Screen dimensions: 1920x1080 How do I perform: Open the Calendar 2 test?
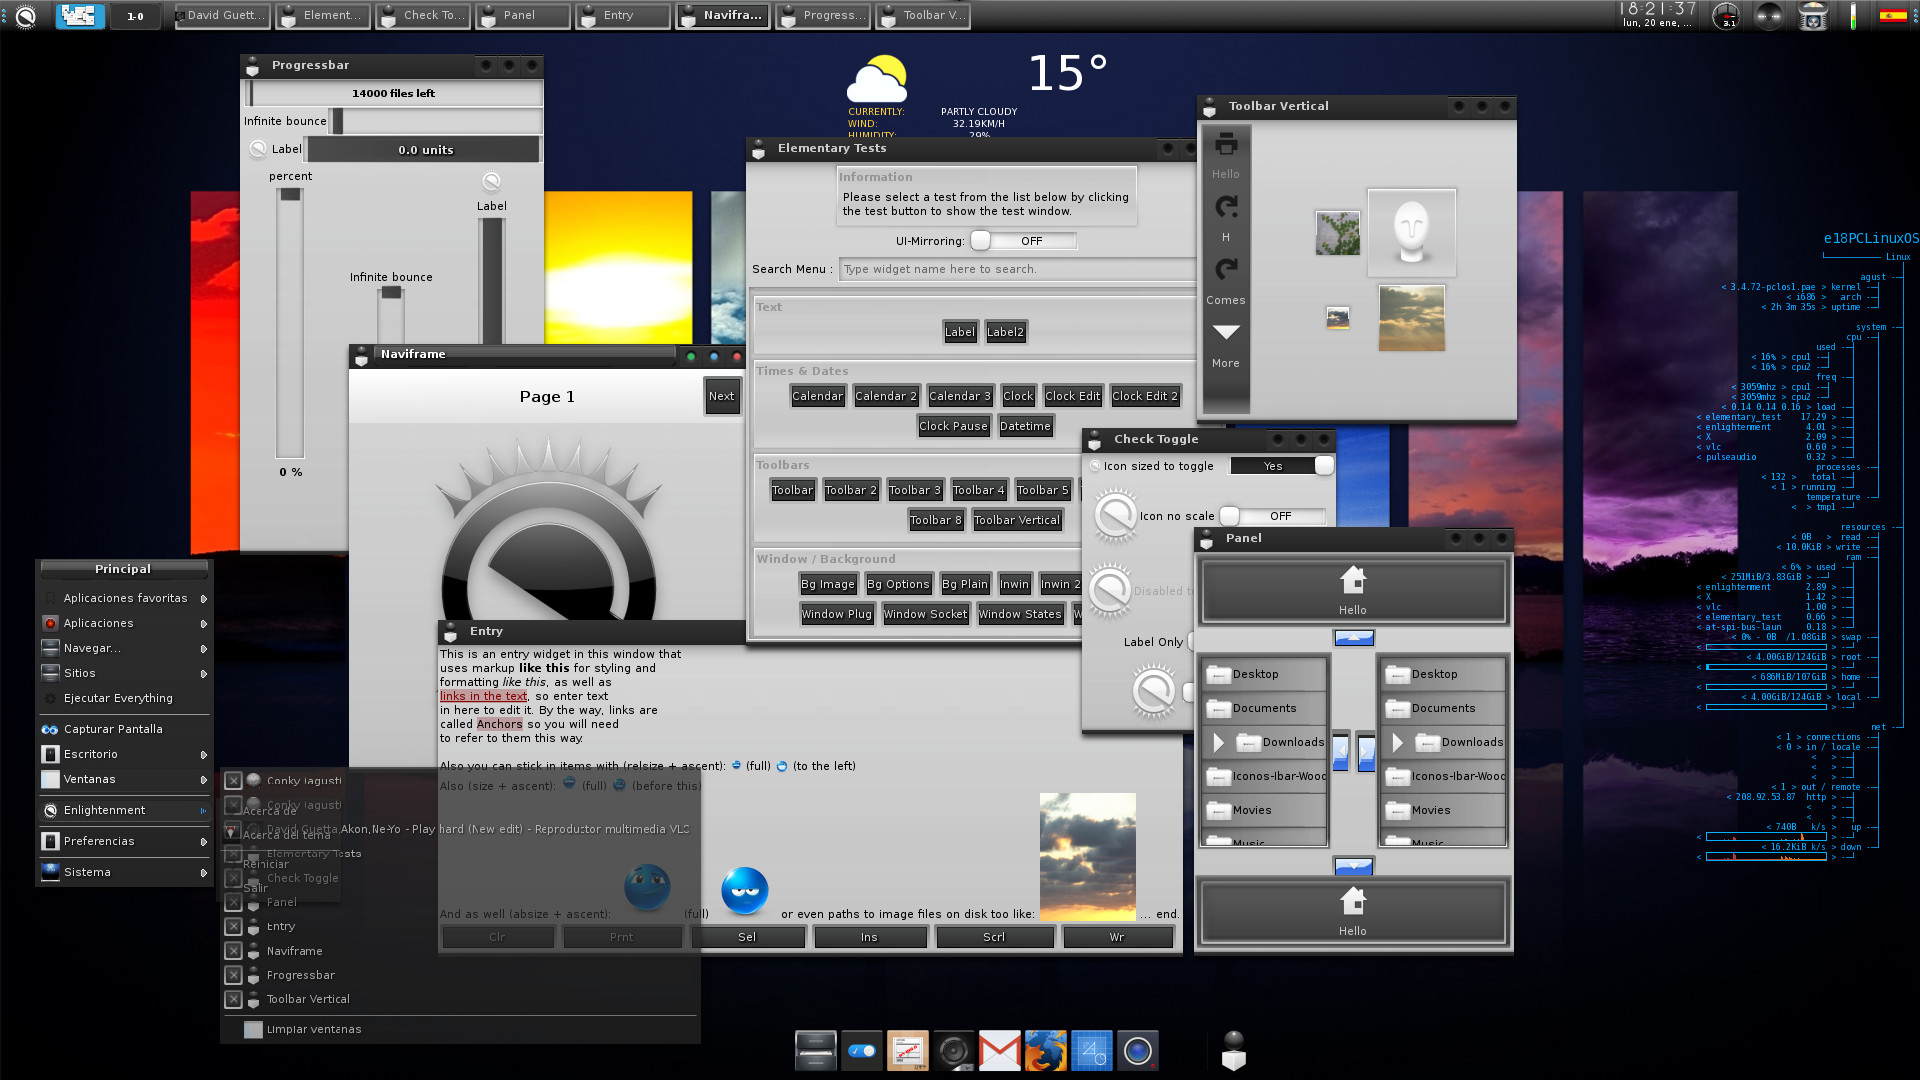(x=885, y=396)
